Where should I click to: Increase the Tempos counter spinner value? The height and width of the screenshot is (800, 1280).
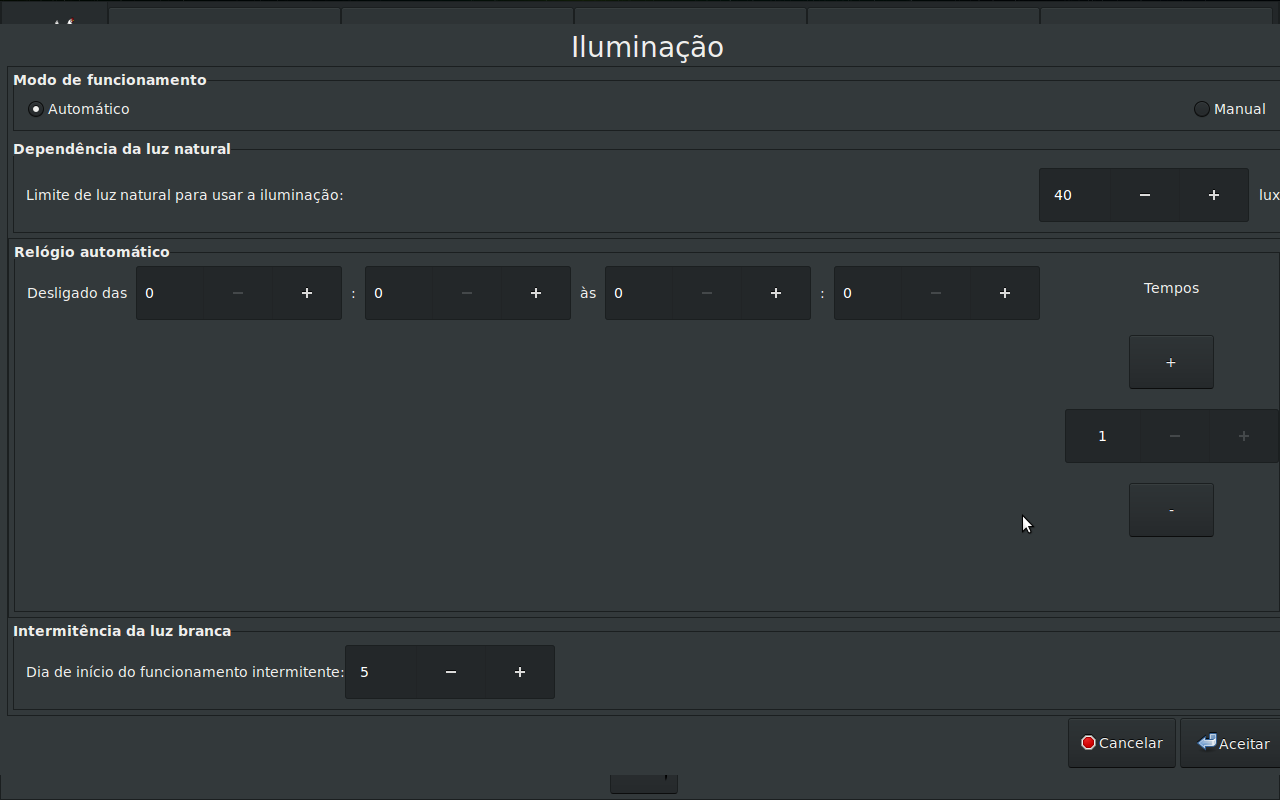tap(1244, 436)
